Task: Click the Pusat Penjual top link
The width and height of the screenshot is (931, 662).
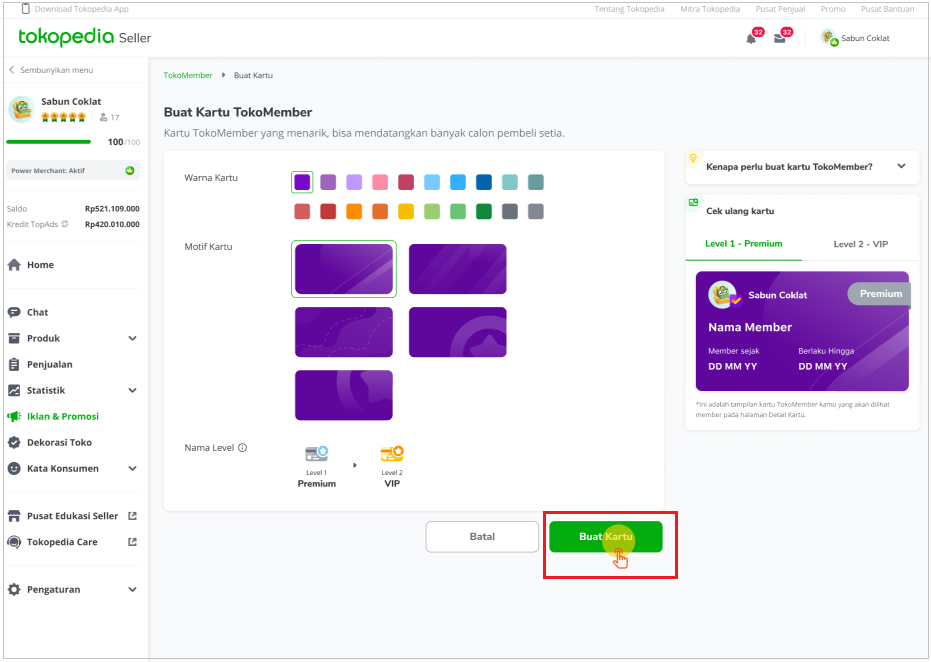Action: click(x=780, y=9)
